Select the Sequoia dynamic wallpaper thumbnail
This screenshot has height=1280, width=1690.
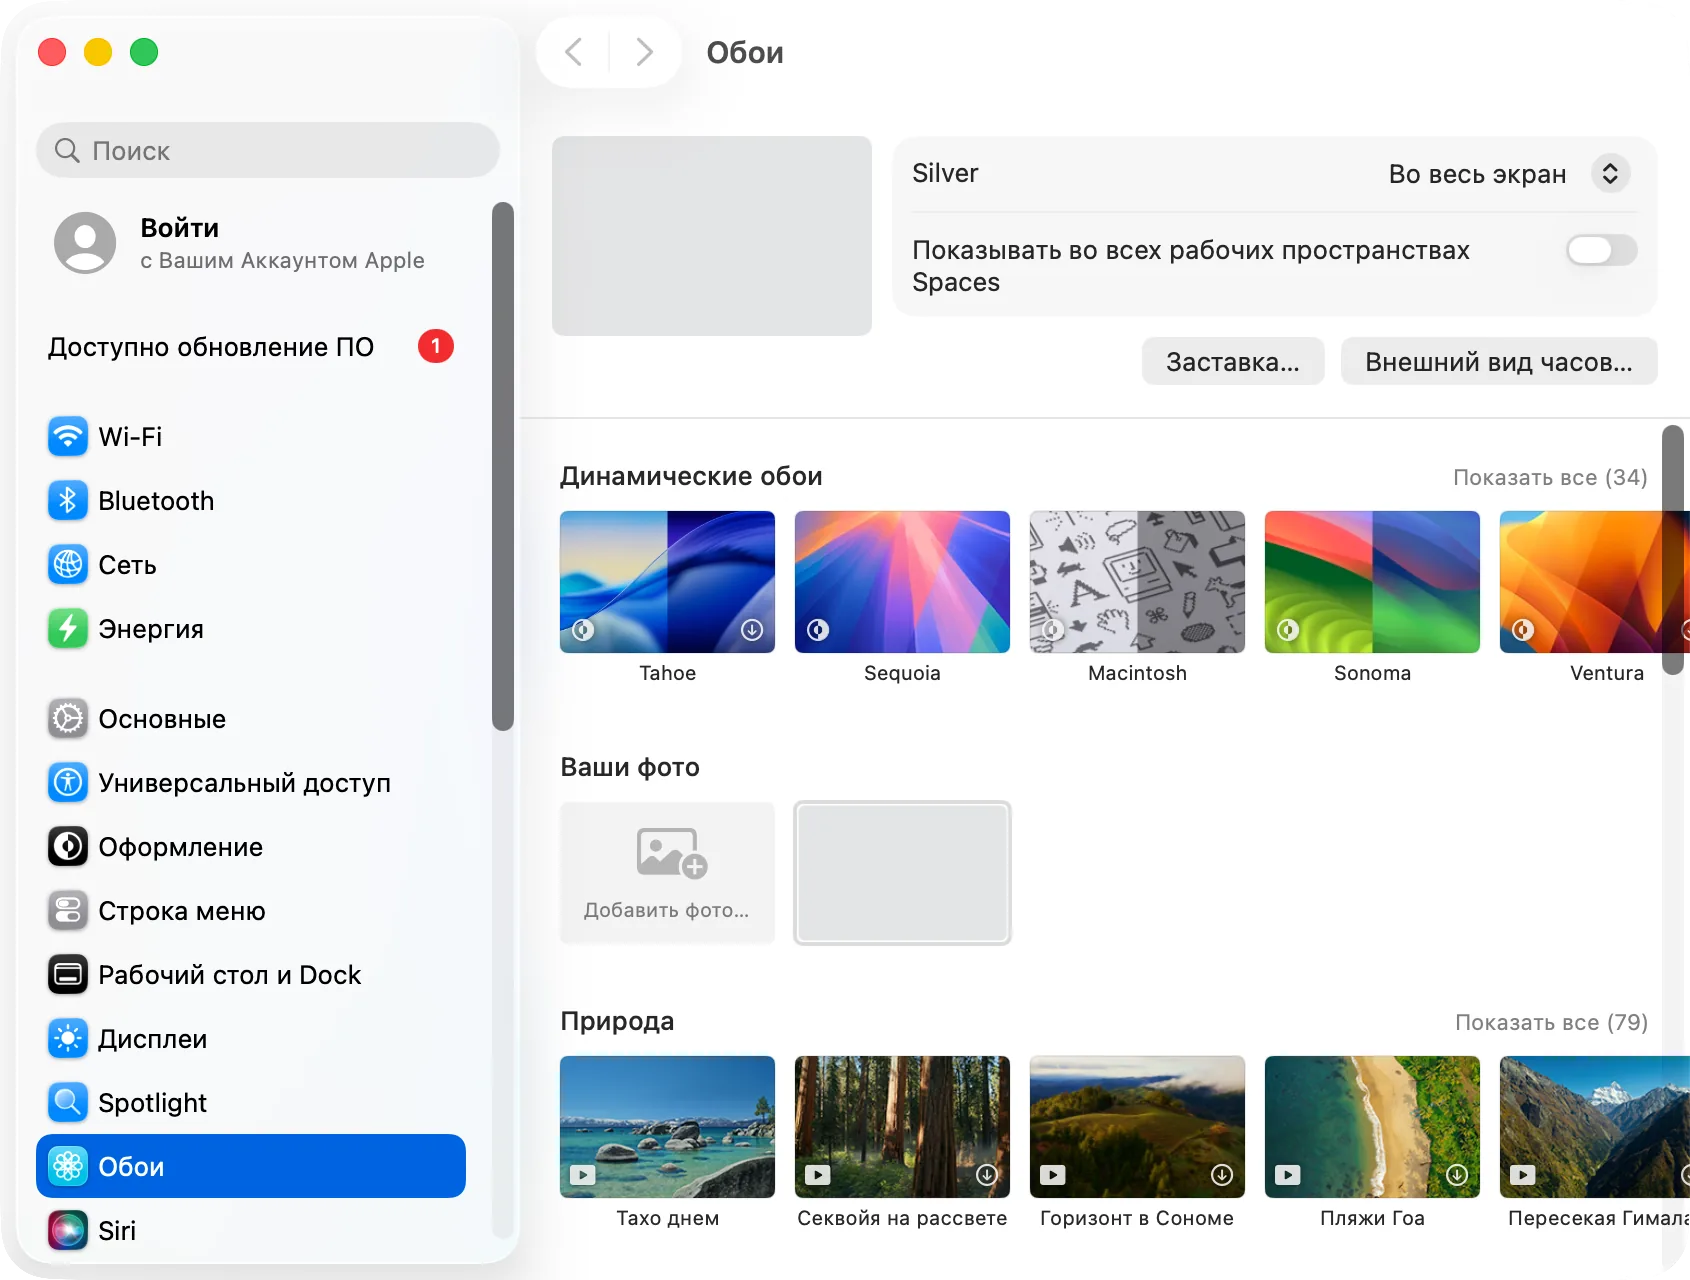(x=902, y=582)
